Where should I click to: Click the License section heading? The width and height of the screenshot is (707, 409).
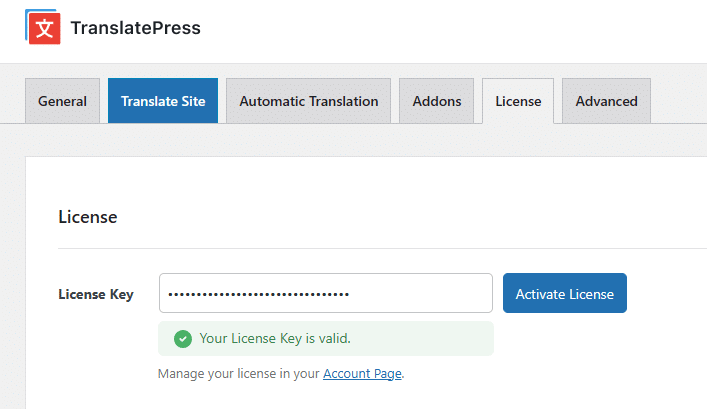88,217
